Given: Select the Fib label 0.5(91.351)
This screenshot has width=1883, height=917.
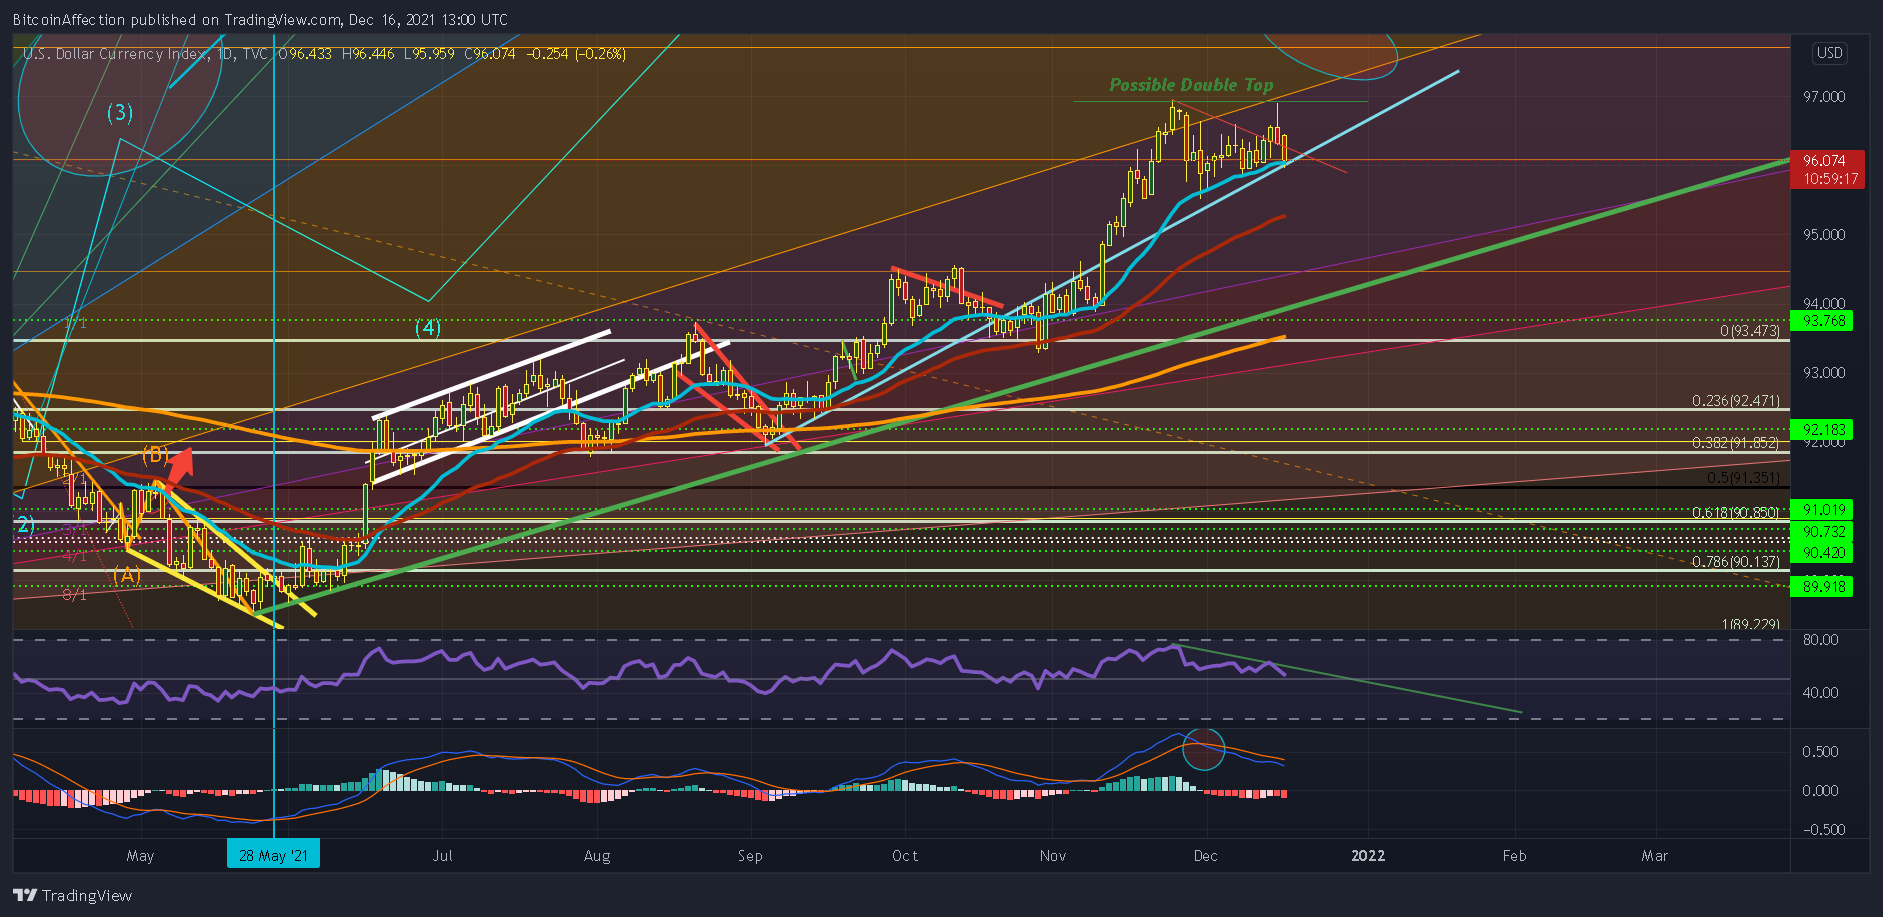Looking at the screenshot, I should pos(1743,478).
